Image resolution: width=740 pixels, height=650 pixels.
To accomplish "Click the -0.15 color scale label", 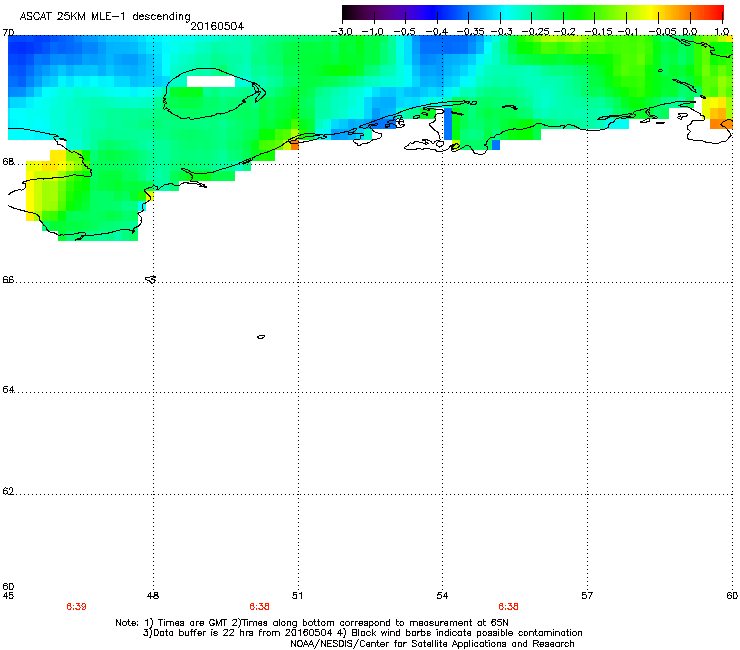I will point(598,32).
